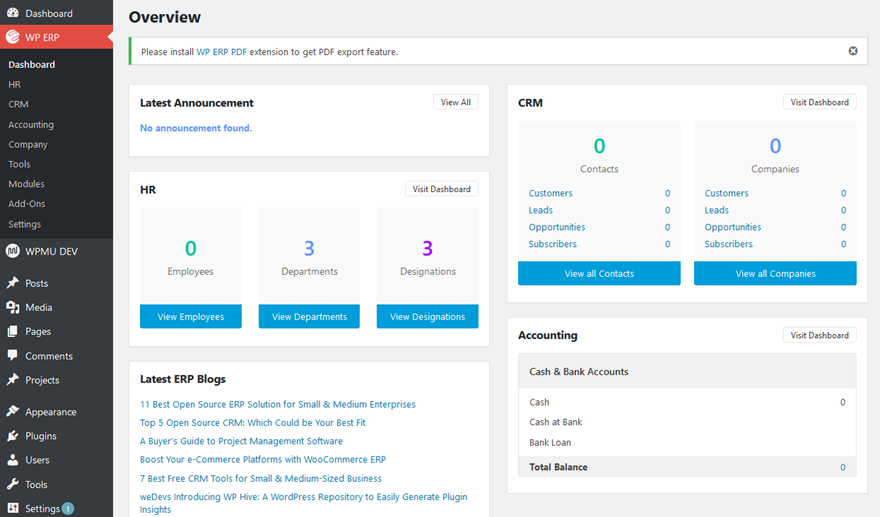The width and height of the screenshot is (880, 517).
Task: Click 'Cash at Bank' row text
Action: click(556, 422)
